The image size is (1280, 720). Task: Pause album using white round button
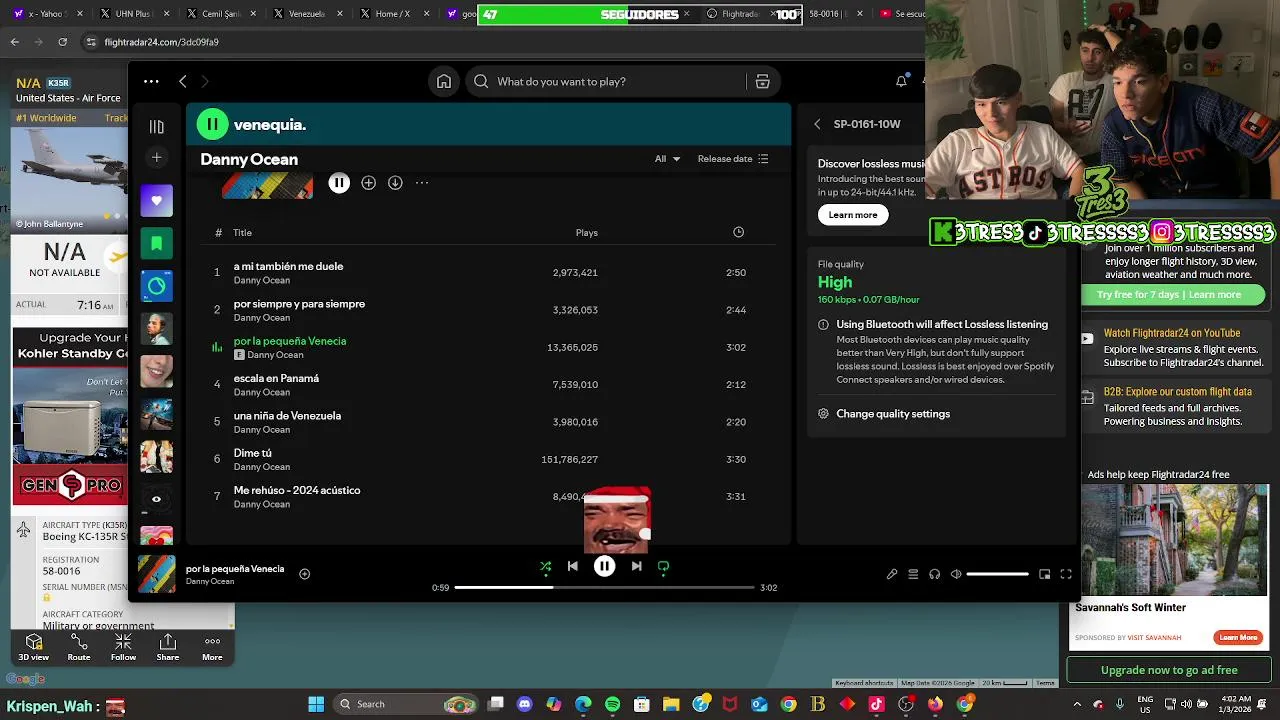point(339,183)
